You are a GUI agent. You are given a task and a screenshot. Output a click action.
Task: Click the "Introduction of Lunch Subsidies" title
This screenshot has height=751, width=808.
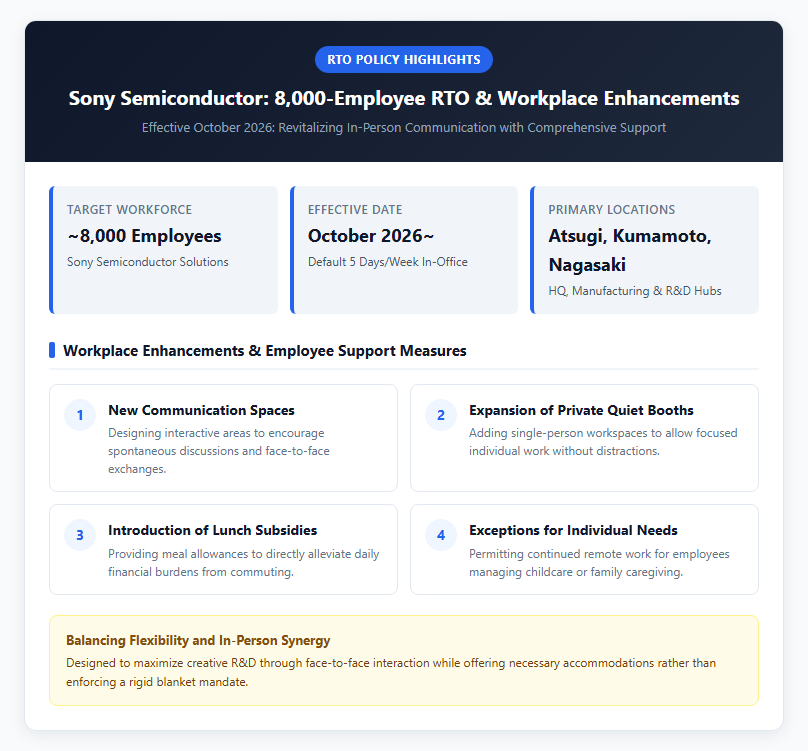point(213,530)
